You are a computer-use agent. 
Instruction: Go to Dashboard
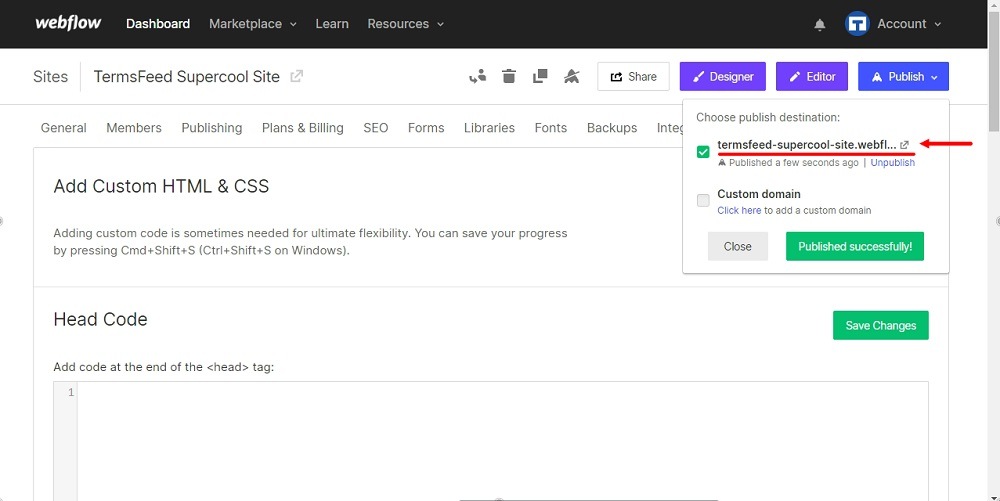[x=158, y=24]
